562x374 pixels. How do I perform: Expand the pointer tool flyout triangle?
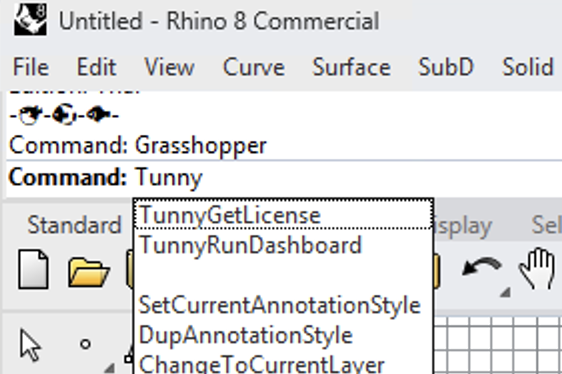tap(109, 368)
